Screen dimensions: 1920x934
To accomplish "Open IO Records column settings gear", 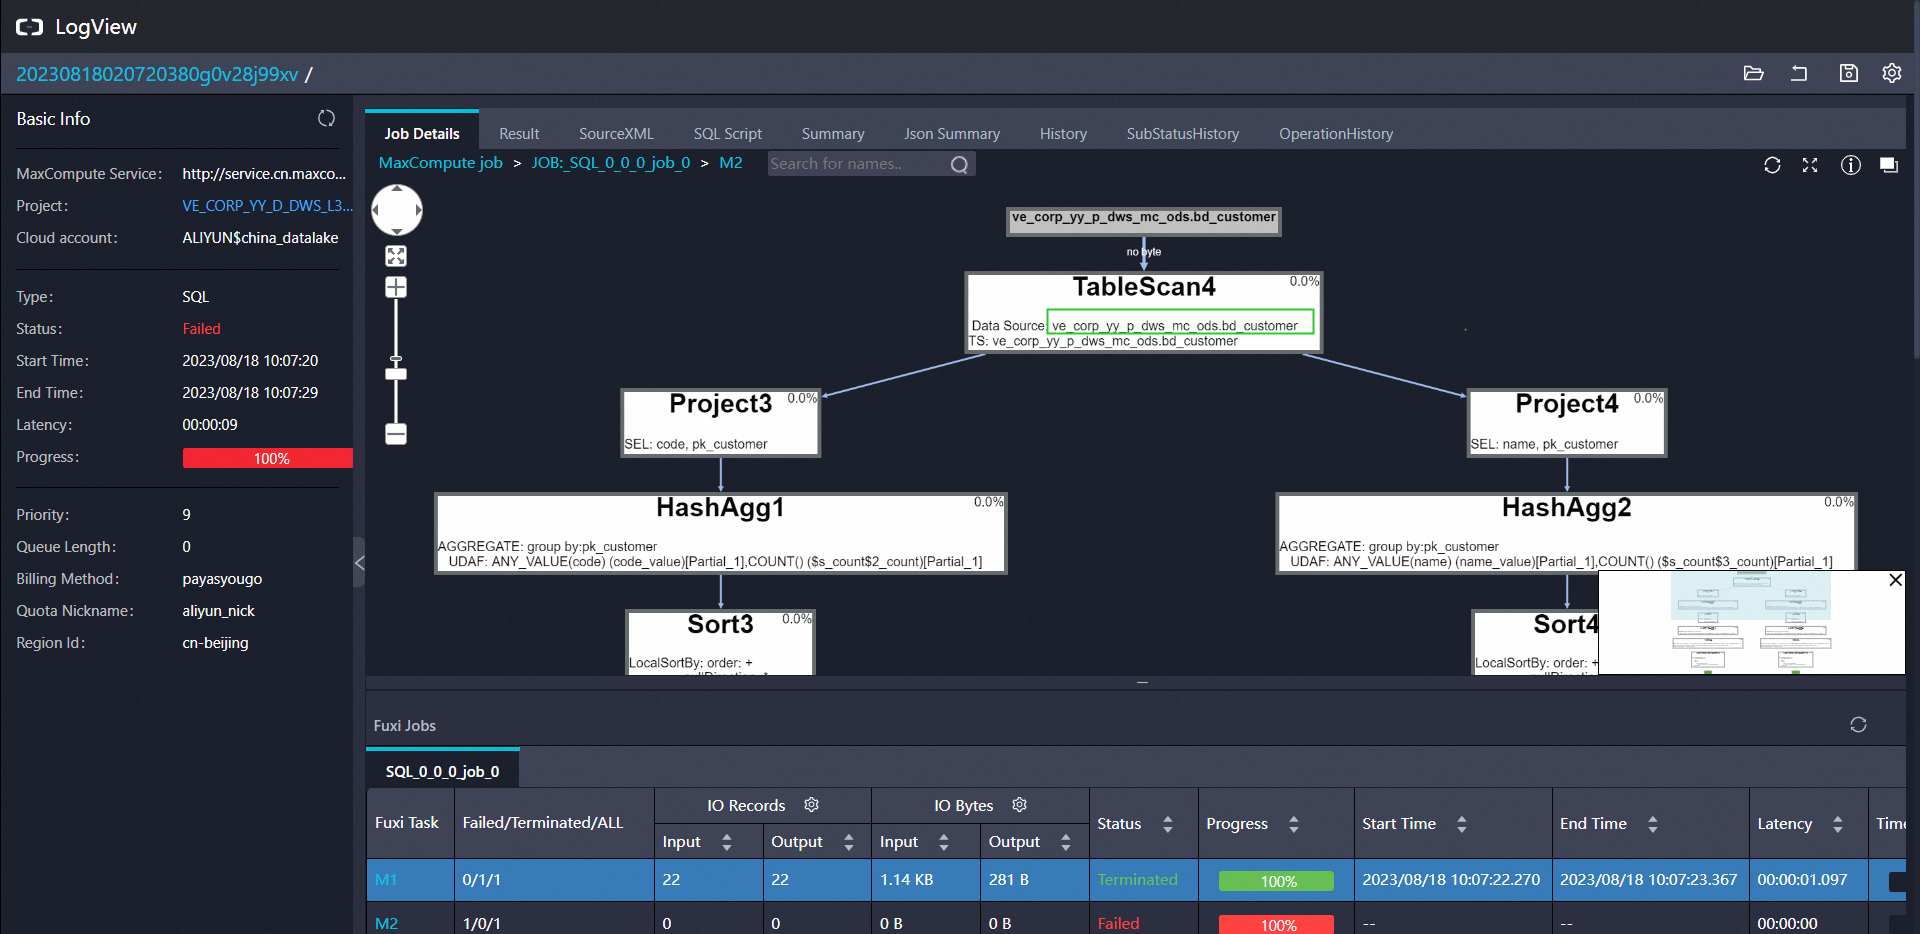I will pos(812,805).
